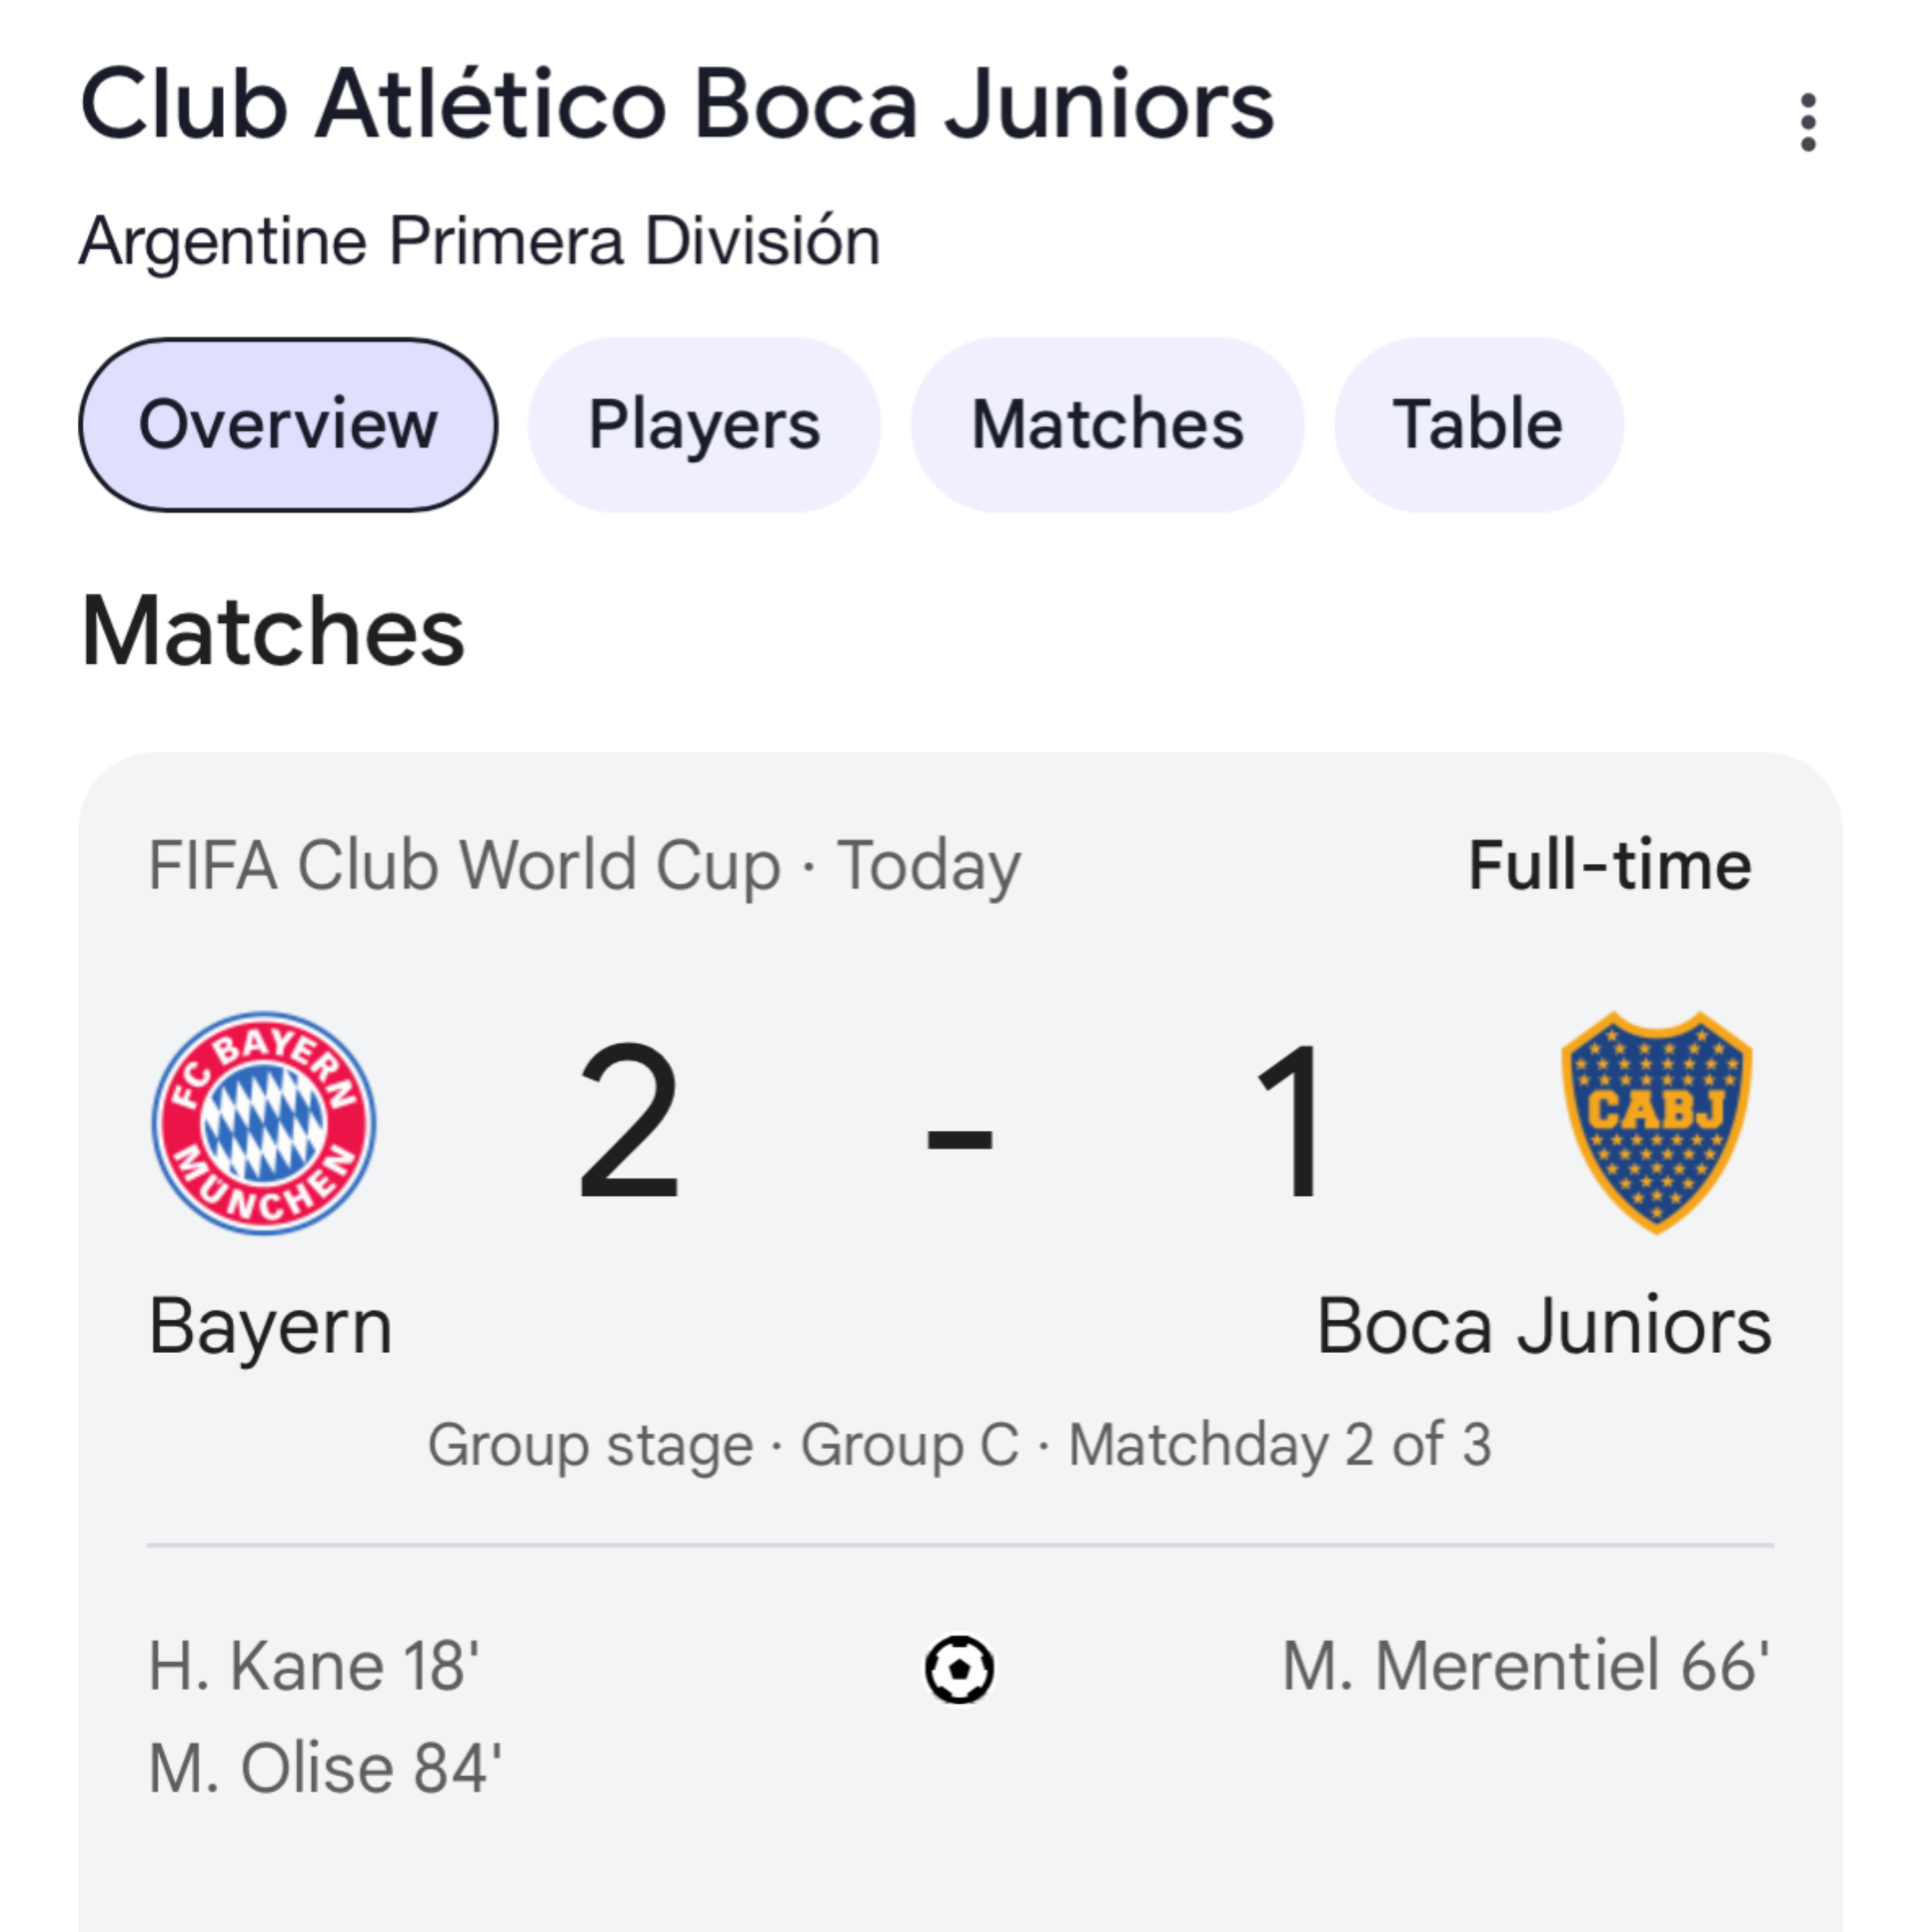Open the Matches tab
Image resolution: width=1921 pixels, height=1932 pixels.
click(1107, 425)
